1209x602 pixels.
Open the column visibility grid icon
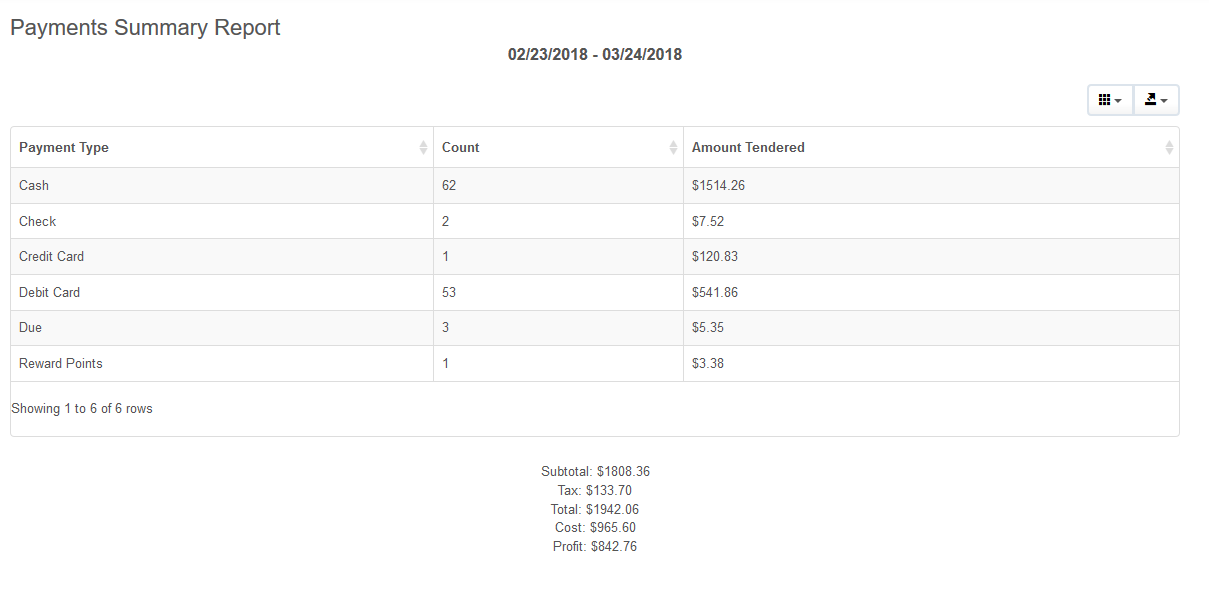coord(1105,99)
